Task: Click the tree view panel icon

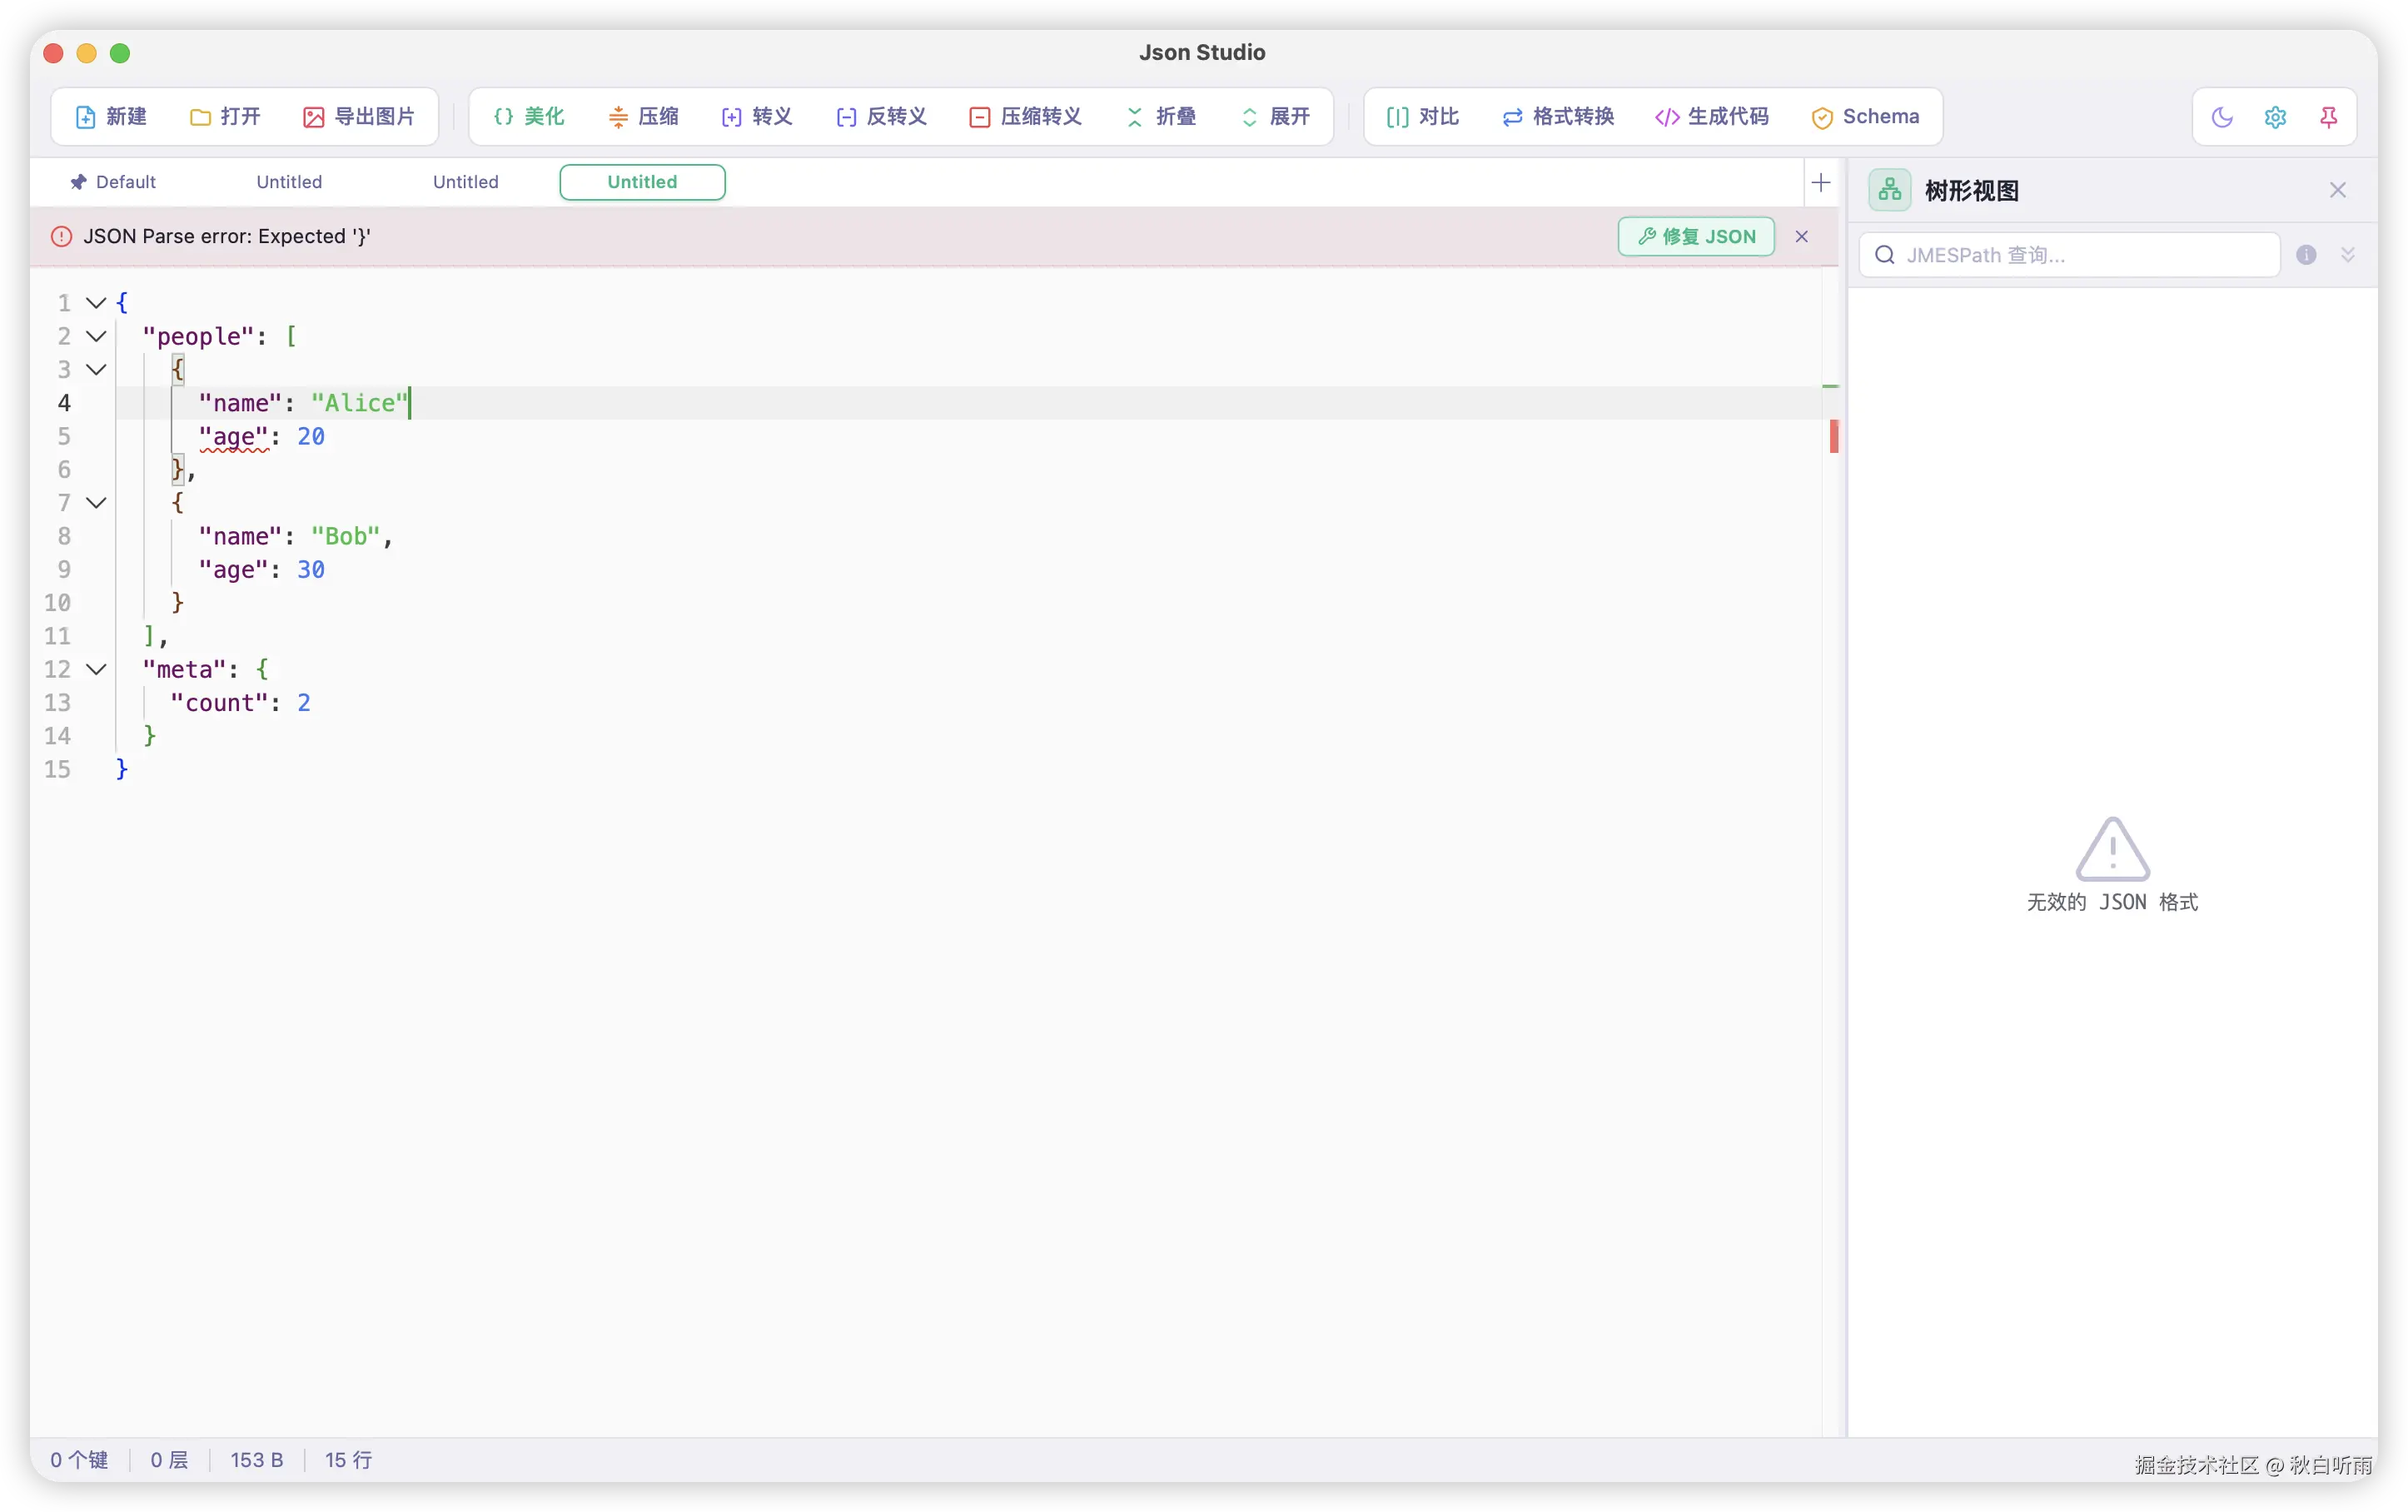Action: tap(1890, 190)
